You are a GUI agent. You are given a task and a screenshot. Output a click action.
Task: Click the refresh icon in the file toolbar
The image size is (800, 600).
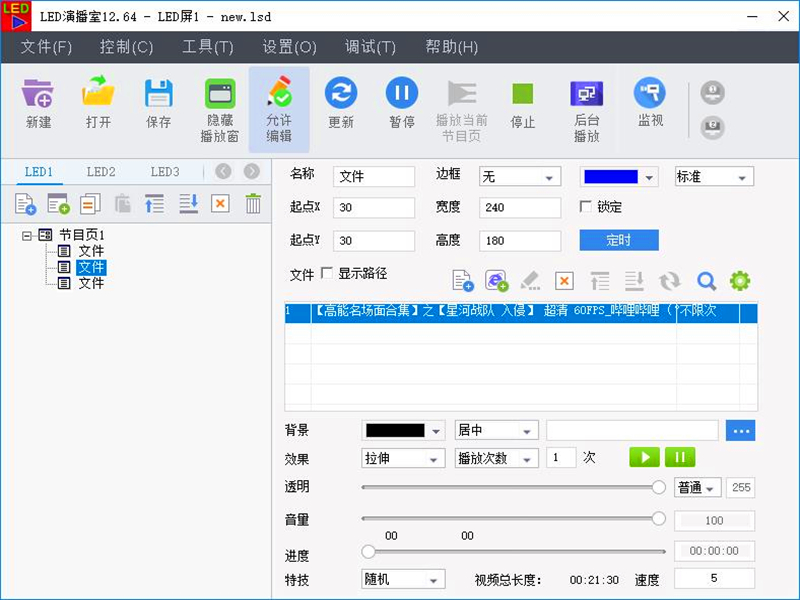tap(669, 281)
